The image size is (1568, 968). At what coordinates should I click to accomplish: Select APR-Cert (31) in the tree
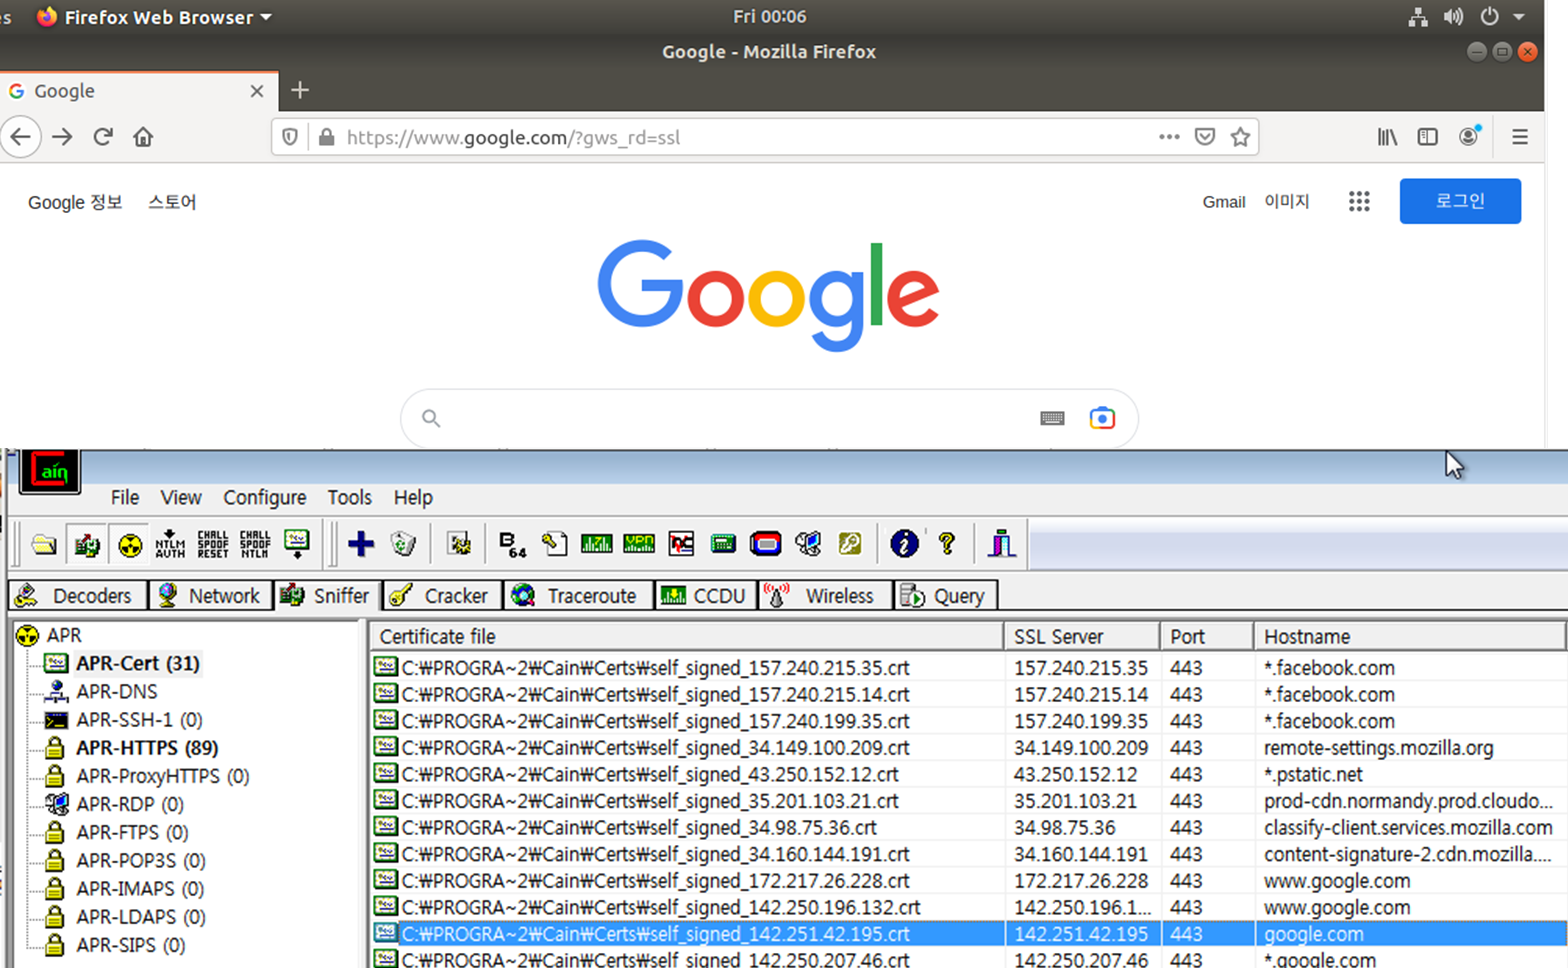tap(138, 663)
